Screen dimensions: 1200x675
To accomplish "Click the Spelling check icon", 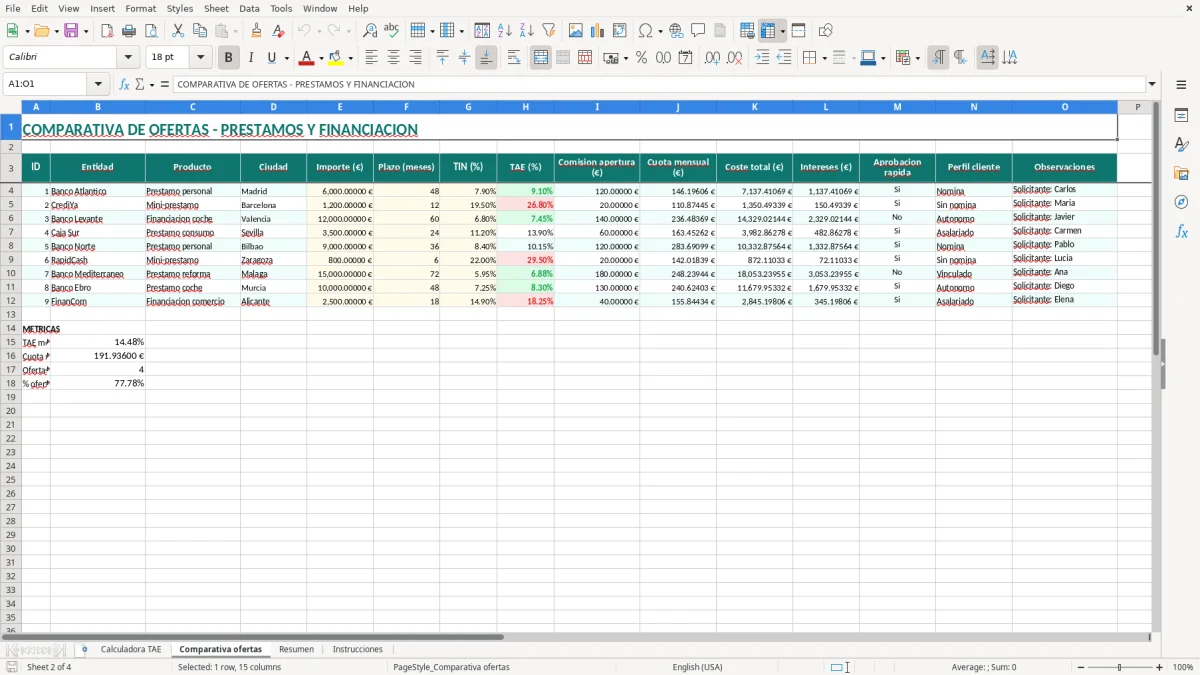I will pyautogui.click(x=392, y=31).
